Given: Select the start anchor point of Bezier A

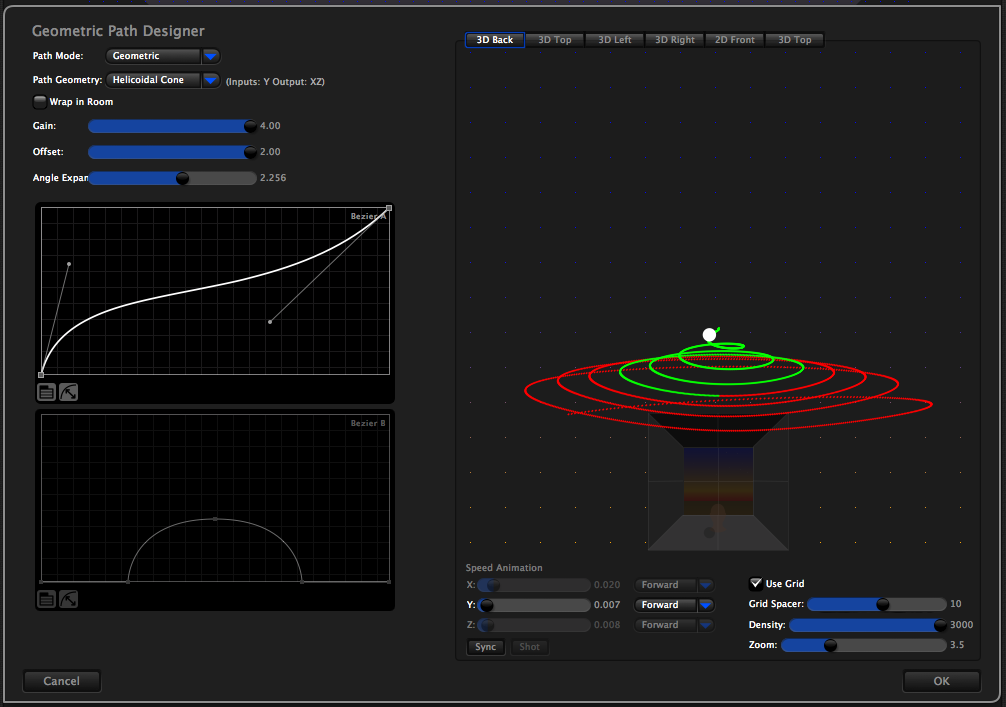Looking at the screenshot, I should 41,375.
